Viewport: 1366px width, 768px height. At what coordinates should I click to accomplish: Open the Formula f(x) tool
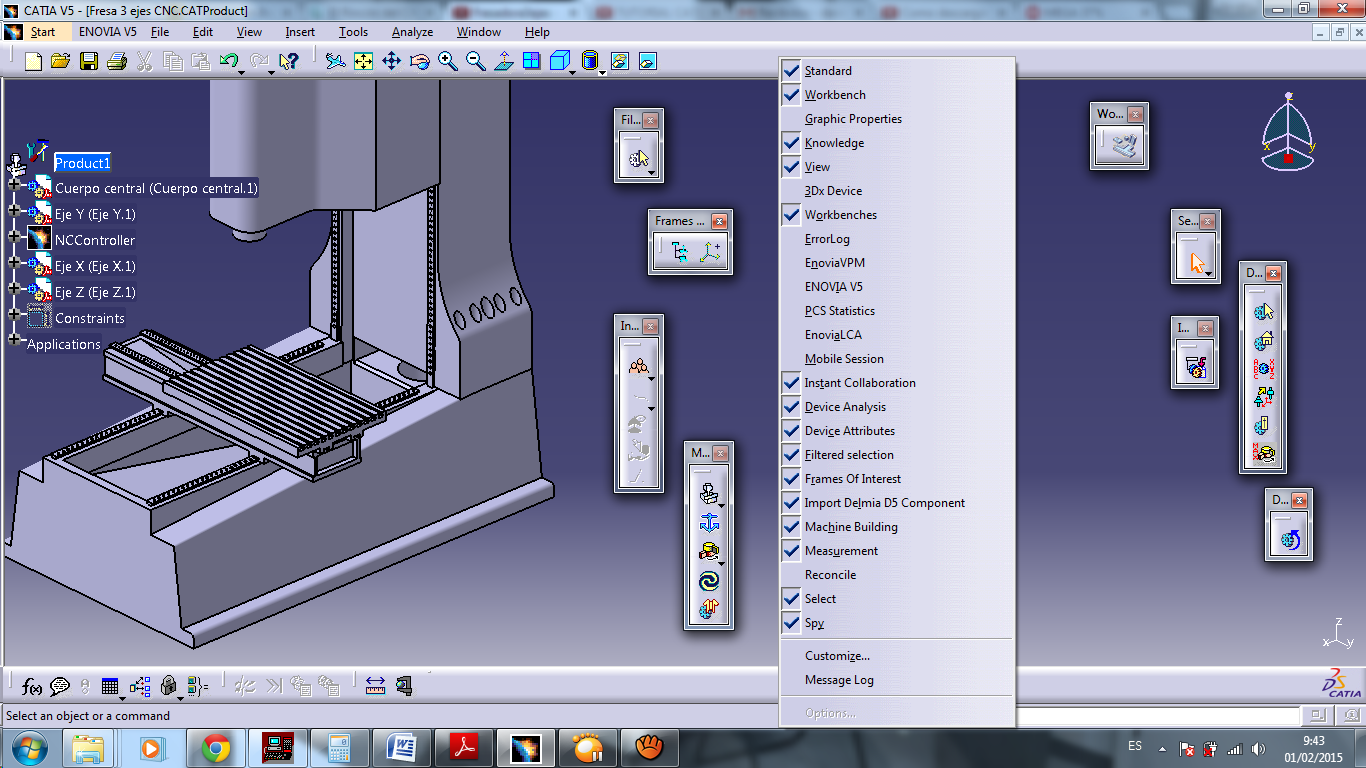[32, 686]
